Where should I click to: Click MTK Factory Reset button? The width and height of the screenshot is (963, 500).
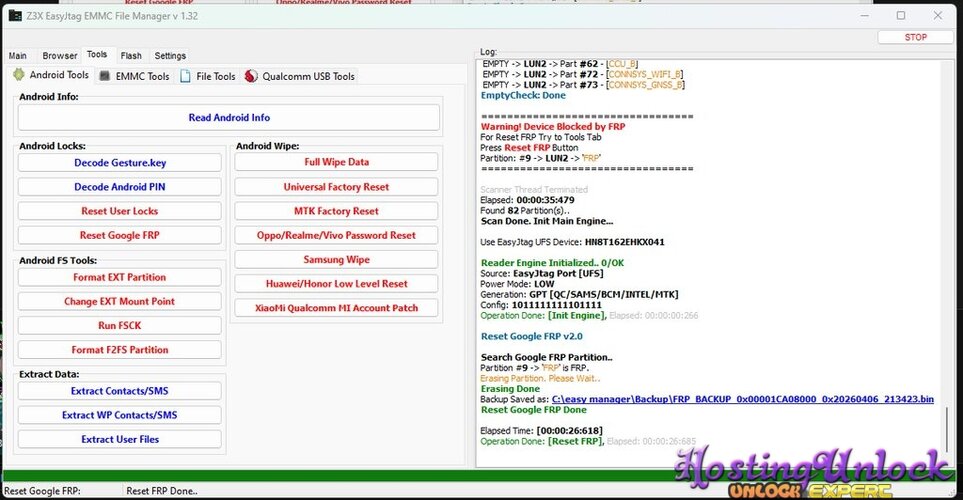tap(336, 211)
